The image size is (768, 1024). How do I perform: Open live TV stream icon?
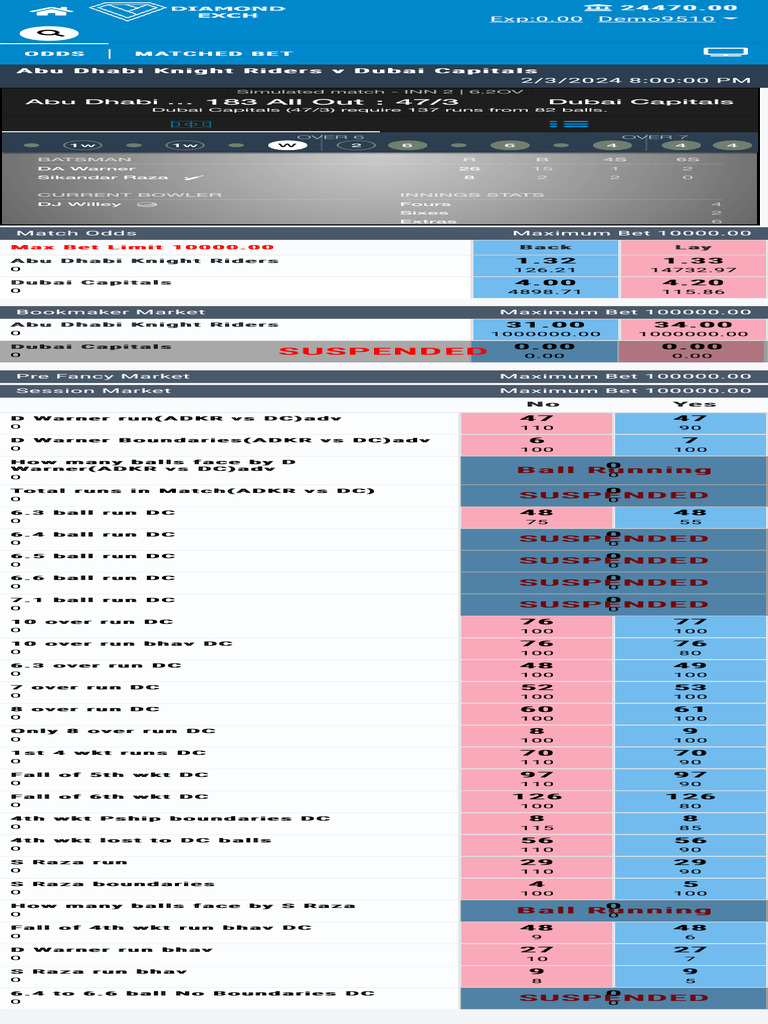[725, 52]
